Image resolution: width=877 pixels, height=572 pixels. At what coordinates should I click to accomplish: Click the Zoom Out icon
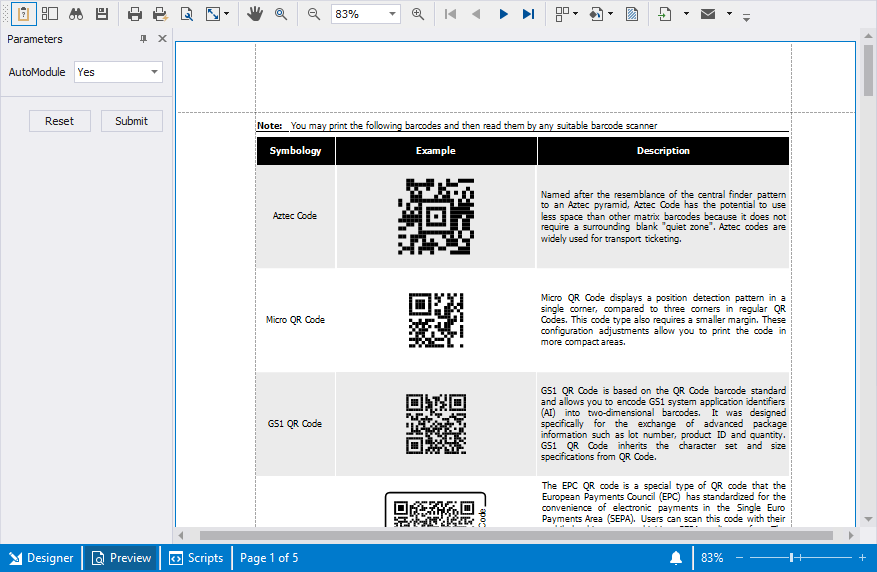tap(314, 14)
